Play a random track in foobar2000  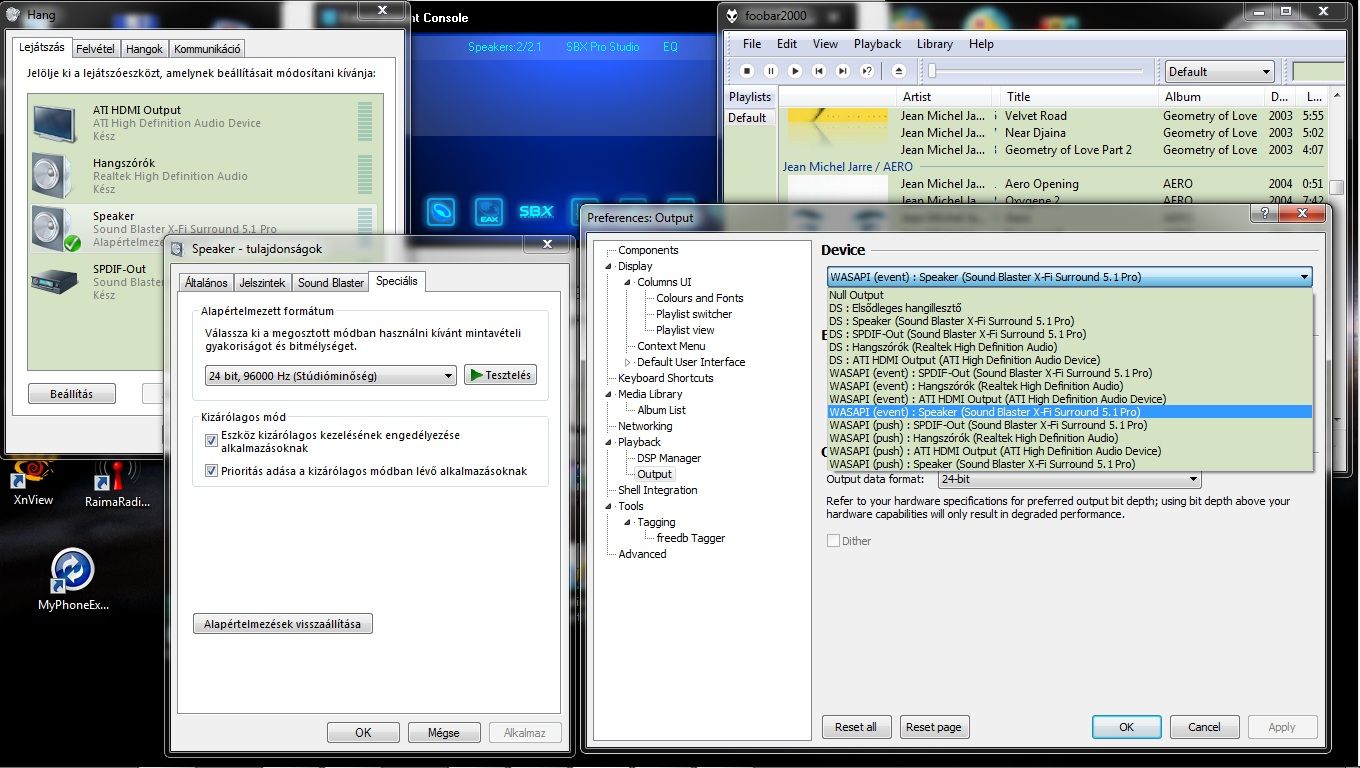click(867, 71)
